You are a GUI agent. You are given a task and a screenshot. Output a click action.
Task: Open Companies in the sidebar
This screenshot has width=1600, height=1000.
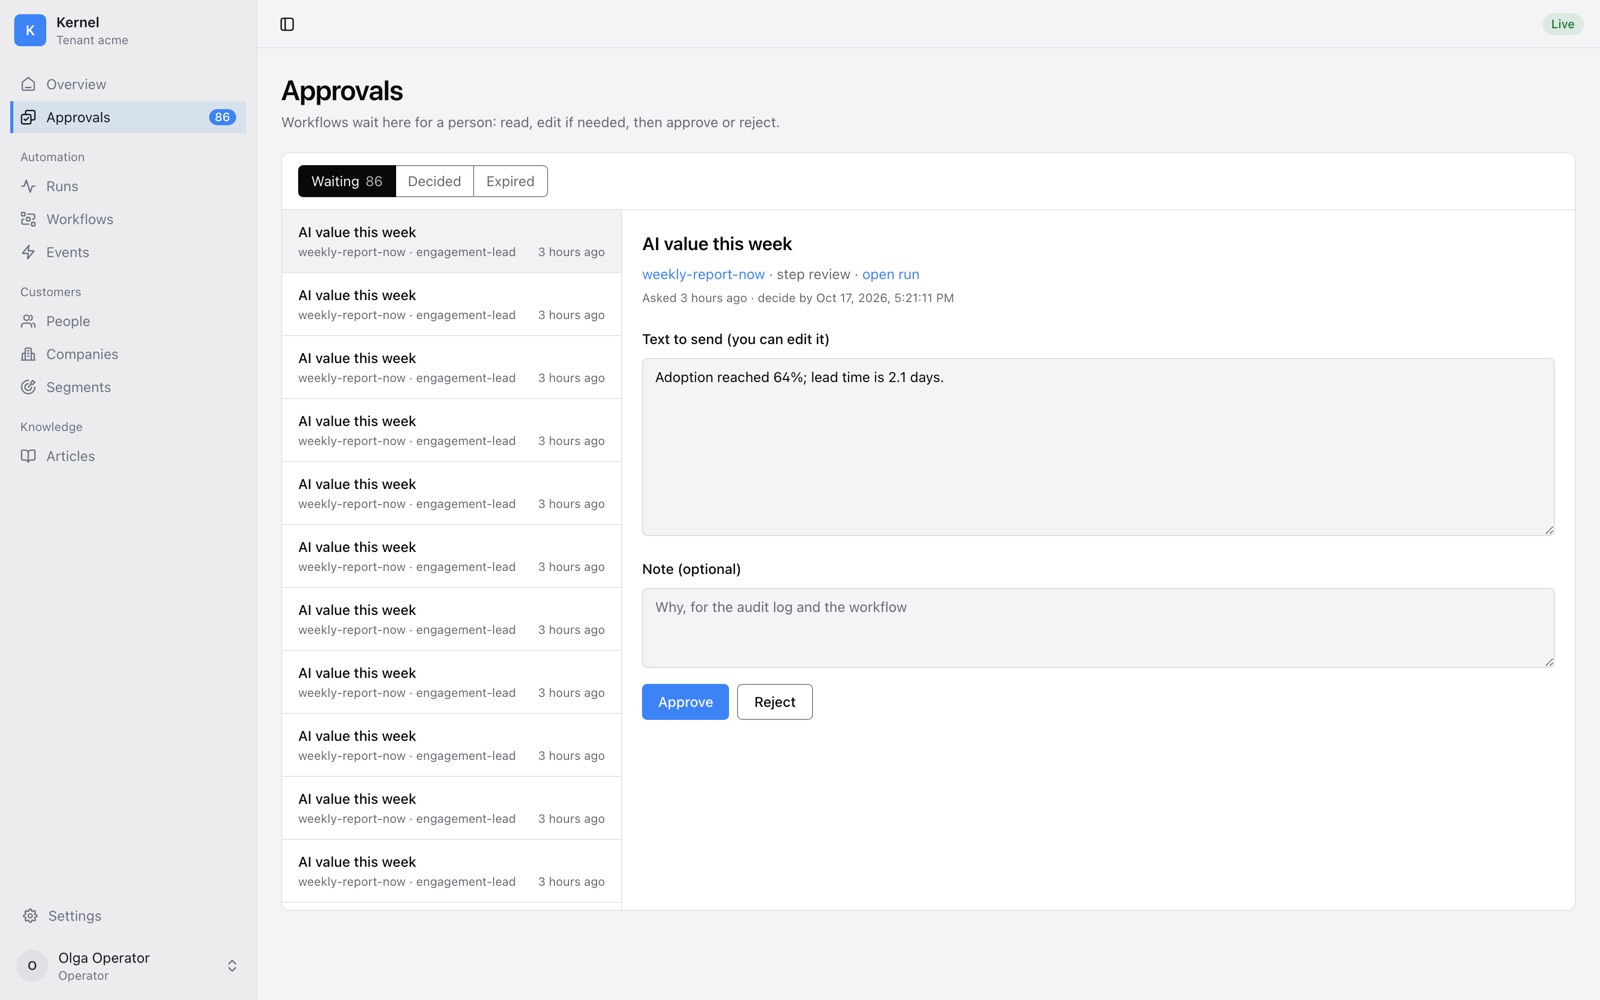click(128, 354)
